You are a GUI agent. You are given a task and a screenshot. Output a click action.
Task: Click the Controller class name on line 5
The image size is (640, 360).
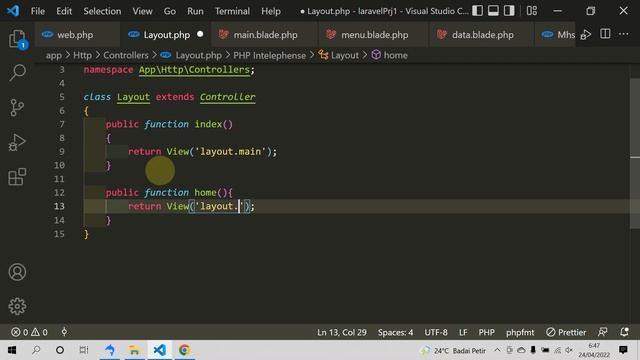[227, 97]
